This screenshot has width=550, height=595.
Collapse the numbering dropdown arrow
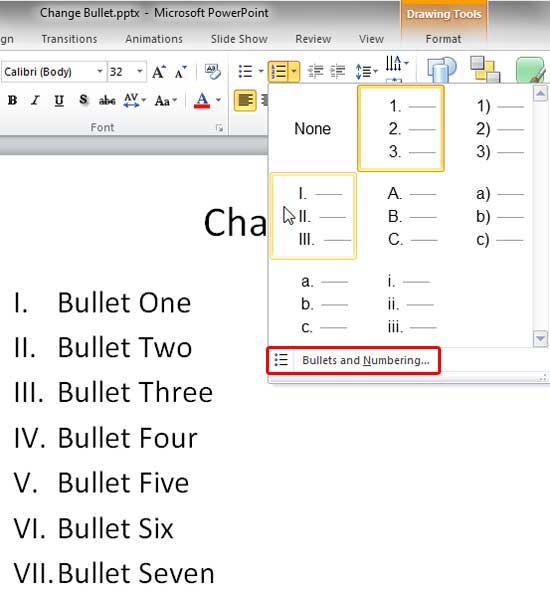click(294, 72)
